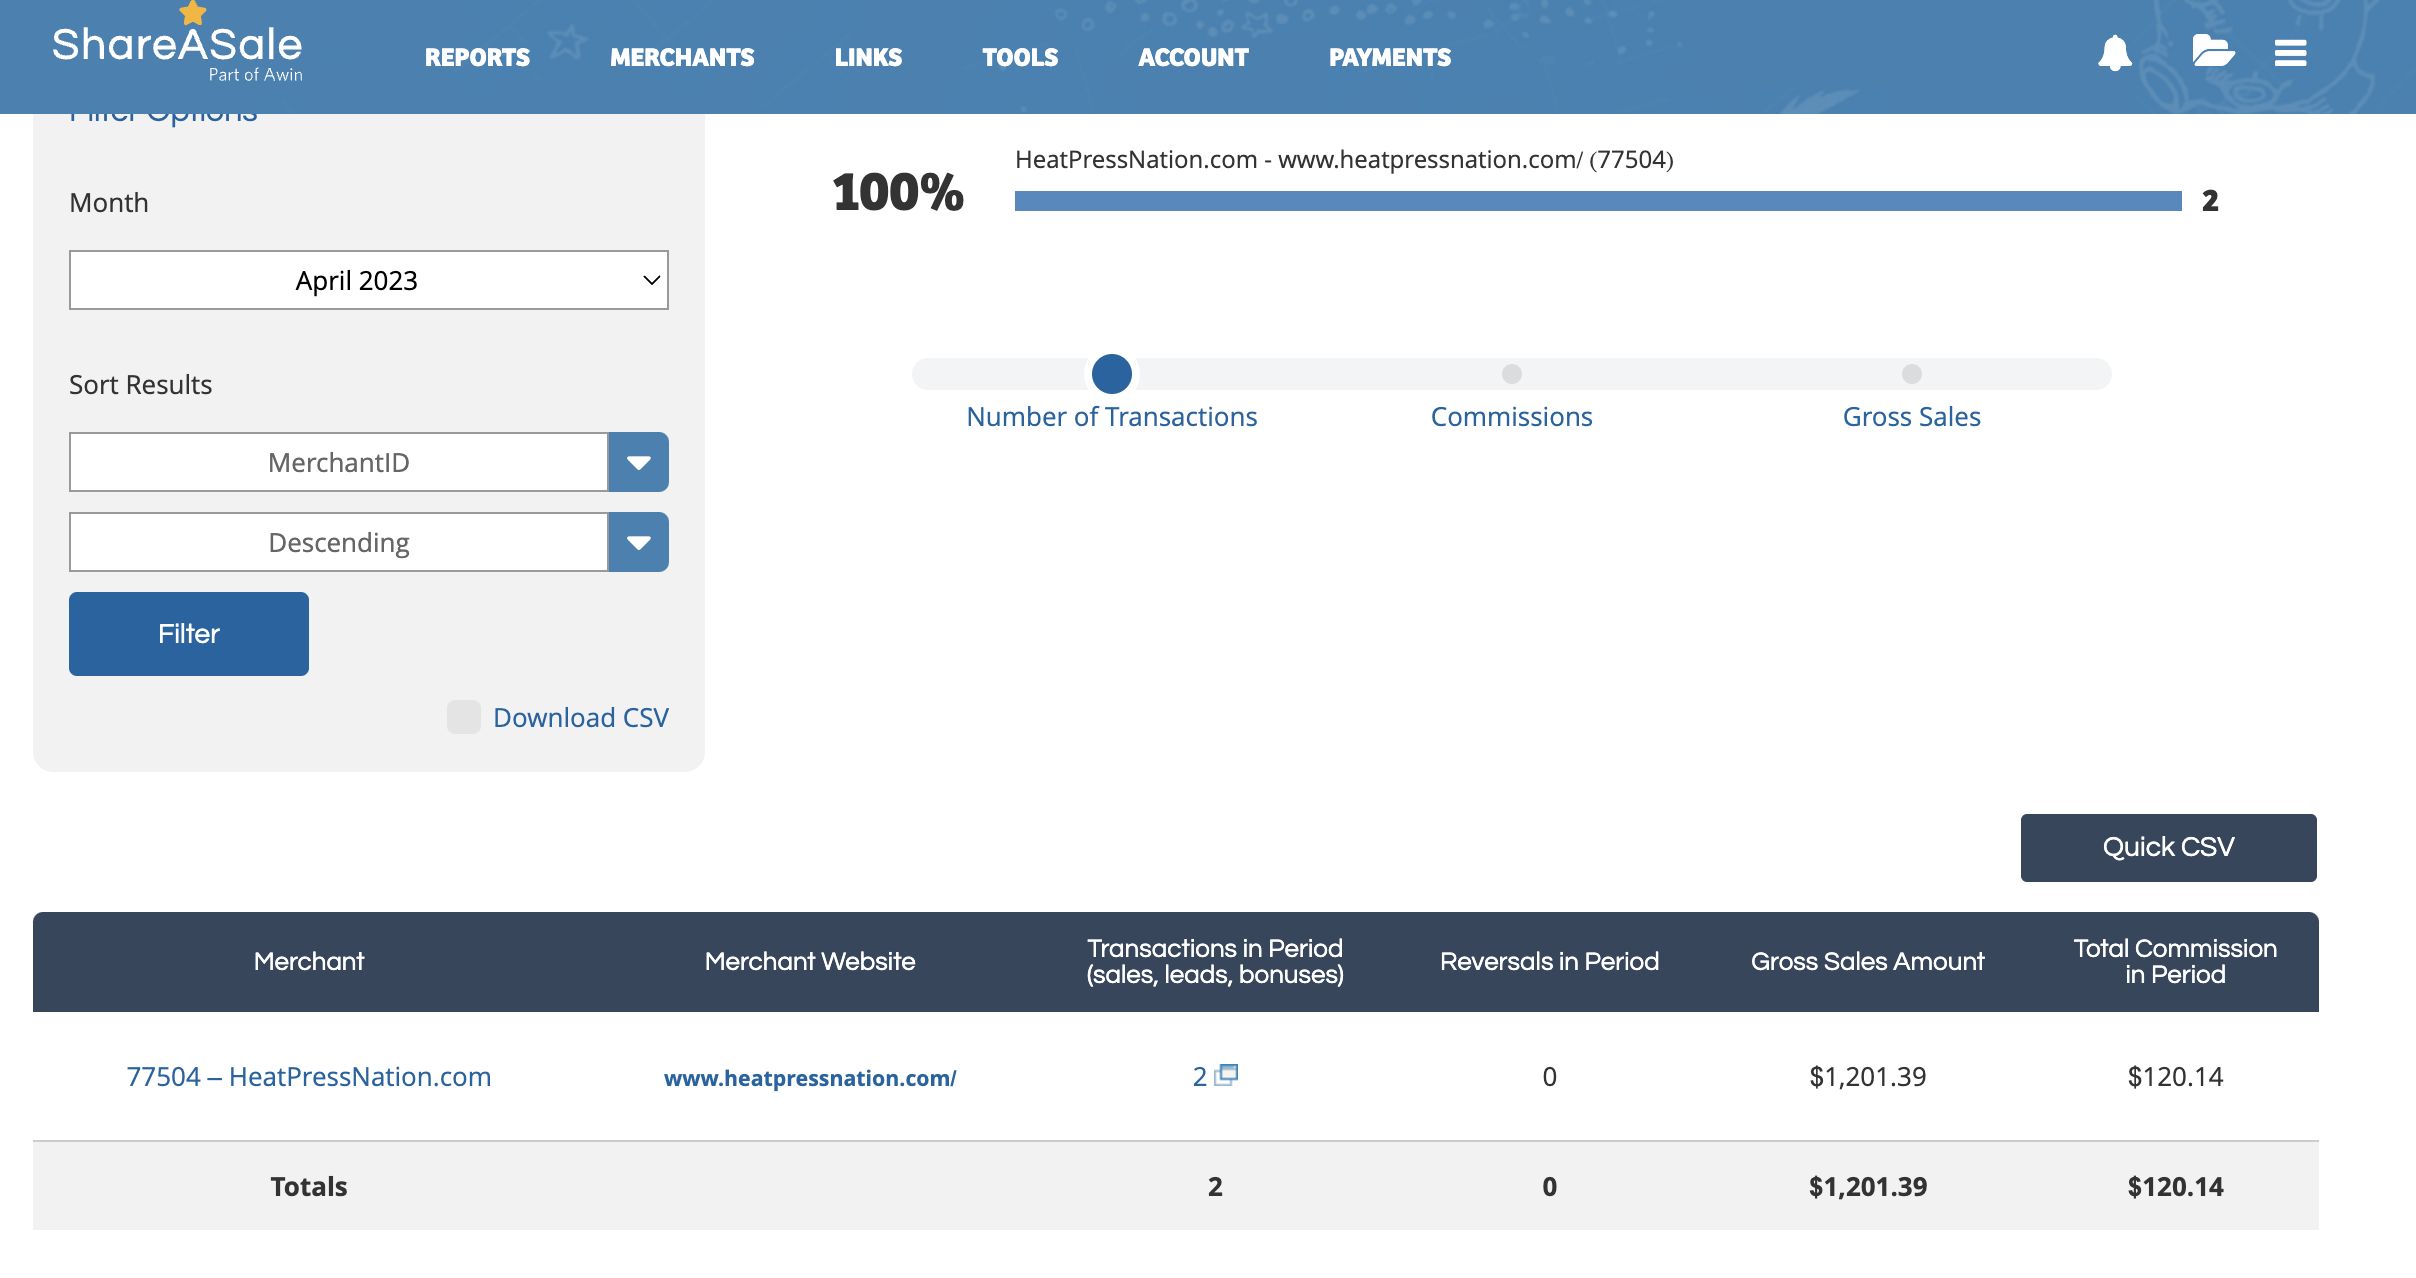The width and height of the screenshot is (2416, 1278).
Task: Click the reversals 0 cell in HeatPressNation row
Action: click(x=1549, y=1077)
